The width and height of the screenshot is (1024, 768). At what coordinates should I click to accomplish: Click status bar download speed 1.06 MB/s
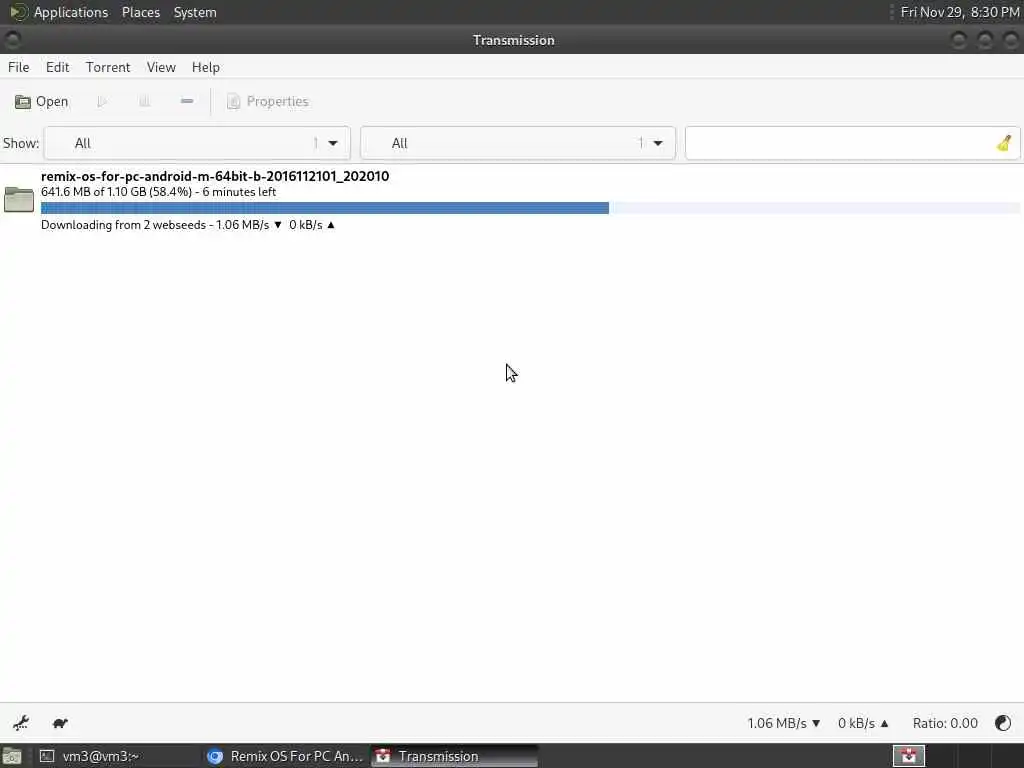coord(784,723)
